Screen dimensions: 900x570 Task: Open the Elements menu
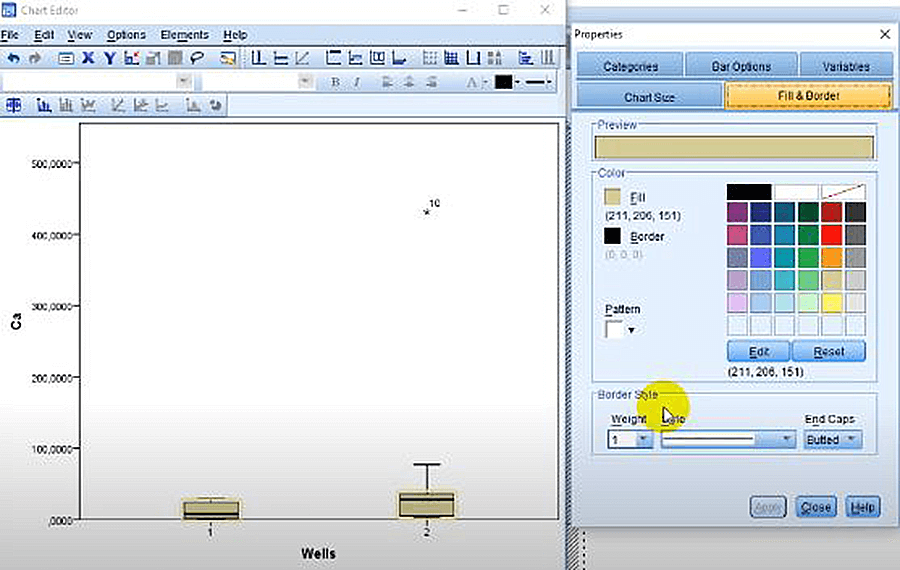tap(185, 35)
